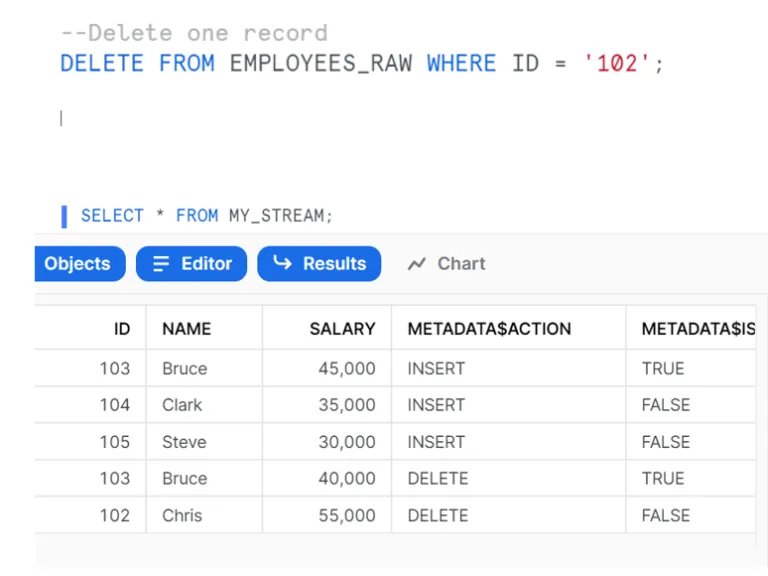Switch to the Objects tab
The image size is (768, 576).
[77, 264]
